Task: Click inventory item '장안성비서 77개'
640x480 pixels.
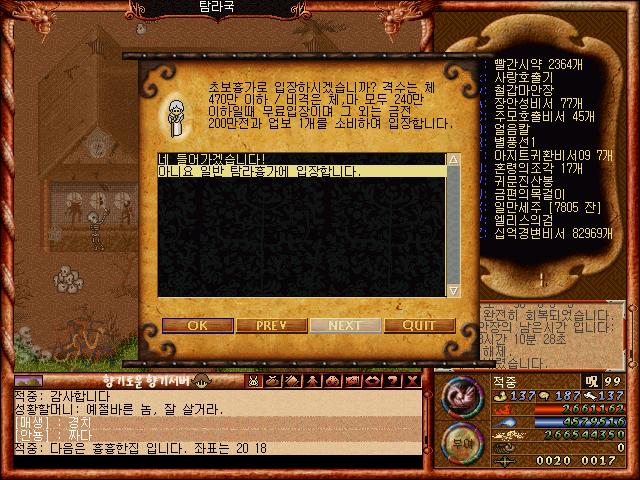Action: click(x=538, y=103)
